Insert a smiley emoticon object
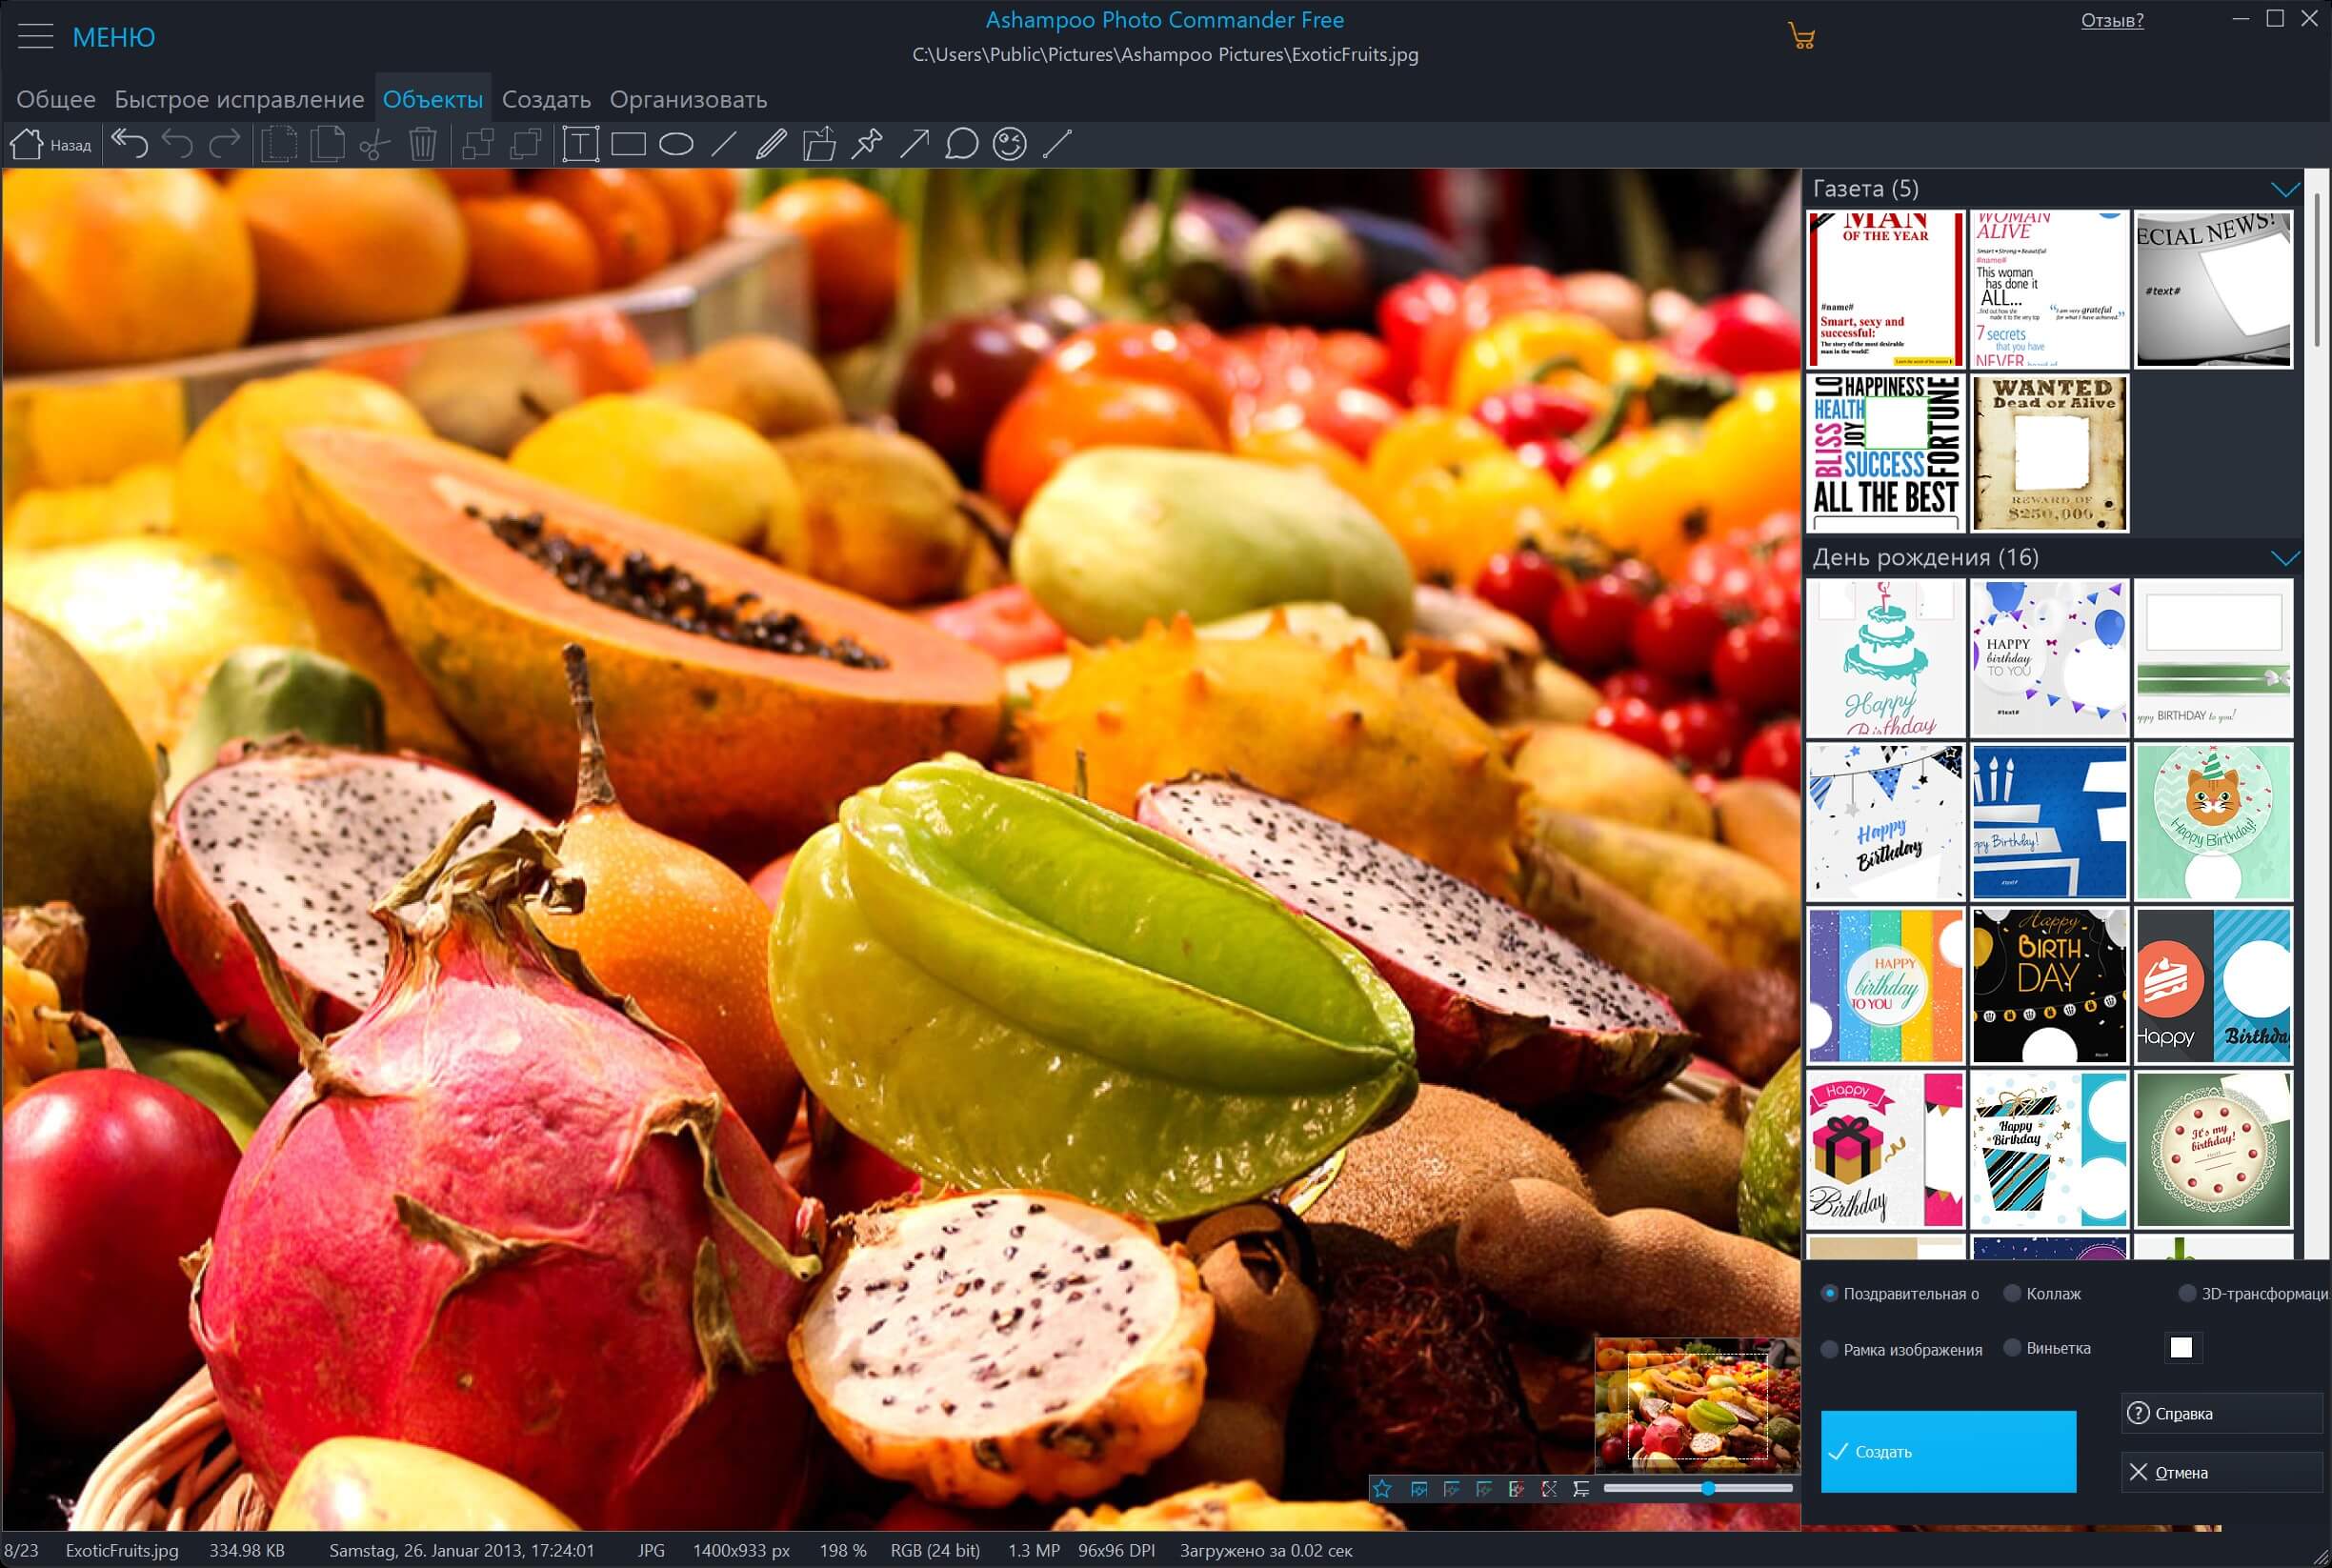The height and width of the screenshot is (1568, 2332). tap(1010, 144)
